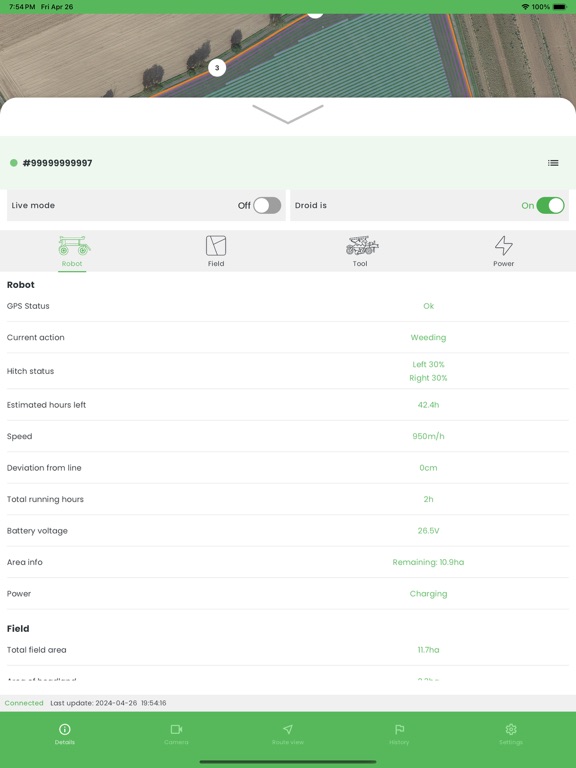The height and width of the screenshot is (768, 576).
Task: Open the Route view arrow icon
Action: click(x=288, y=729)
